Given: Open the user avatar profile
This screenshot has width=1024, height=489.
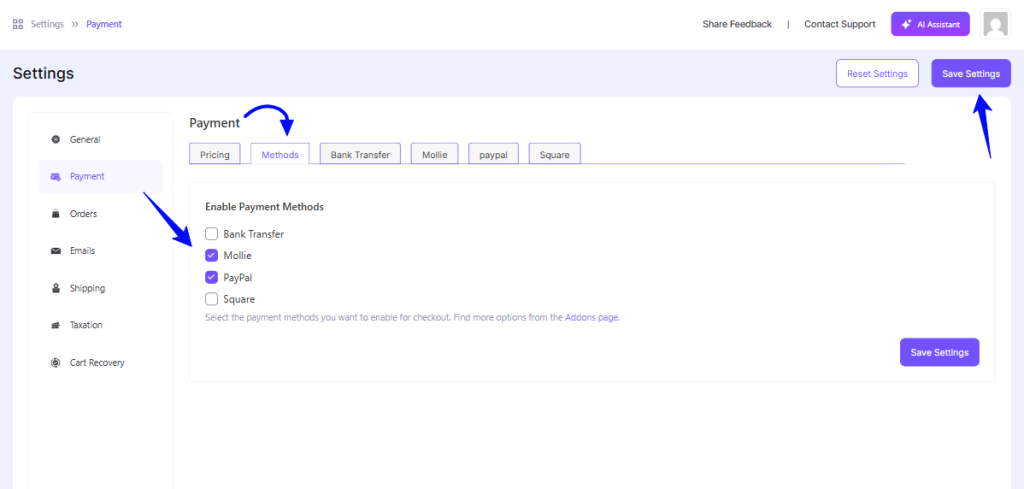Looking at the screenshot, I should [995, 25].
